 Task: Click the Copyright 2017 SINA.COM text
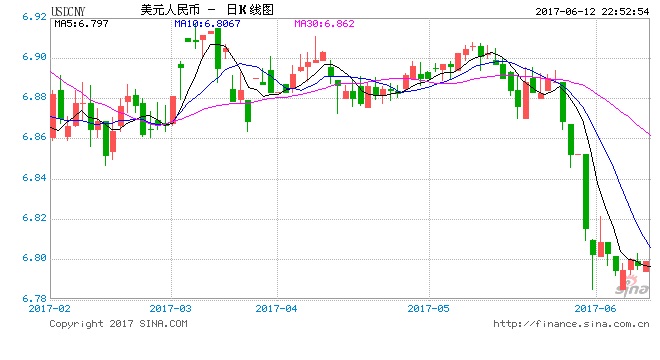pos(118,324)
